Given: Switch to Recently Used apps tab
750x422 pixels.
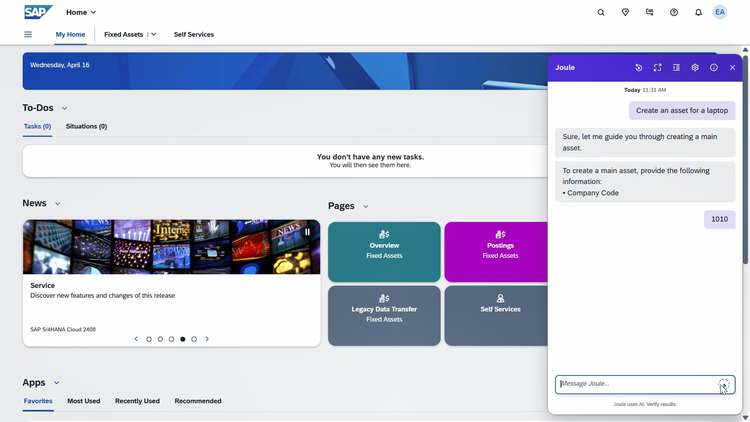Looking at the screenshot, I should pos(137,401).
